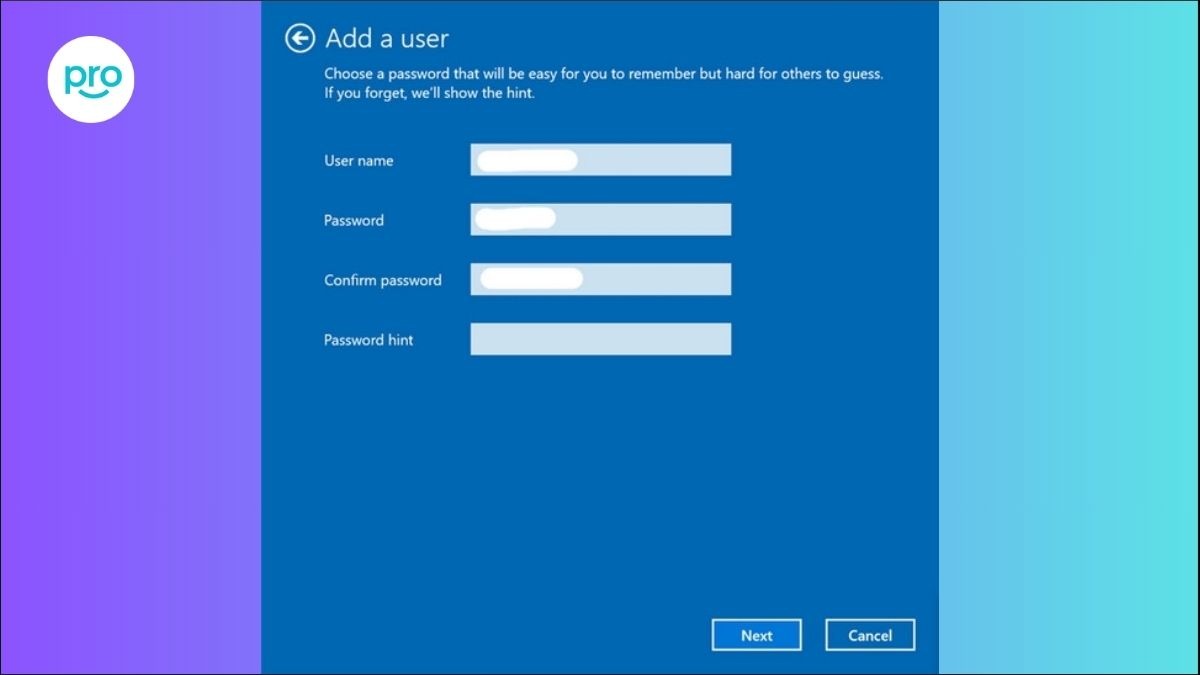Click the User name input field
The width and height of the screenshot is (1200, 675).
[x=601, y=160]
